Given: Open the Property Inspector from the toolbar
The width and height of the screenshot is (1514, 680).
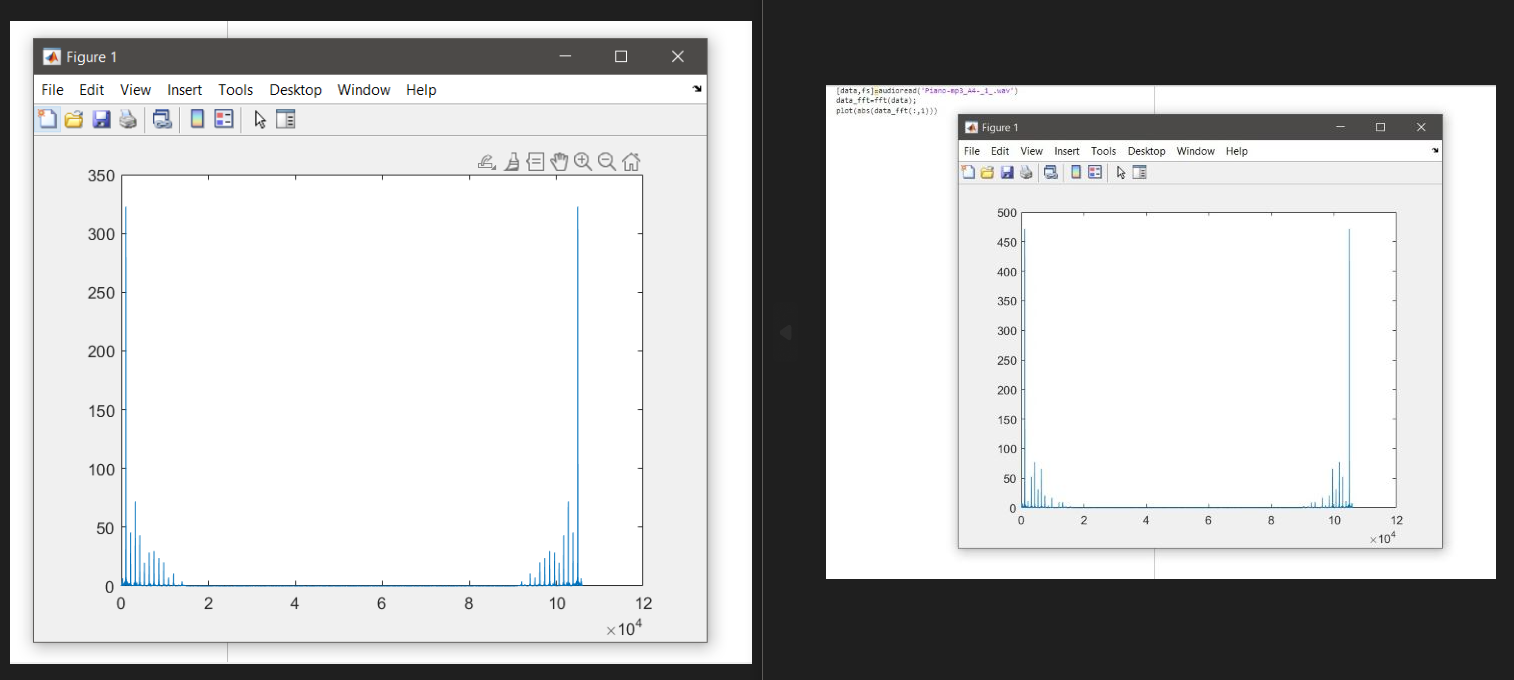Looking at the screenshot, I should coord(286,118).
